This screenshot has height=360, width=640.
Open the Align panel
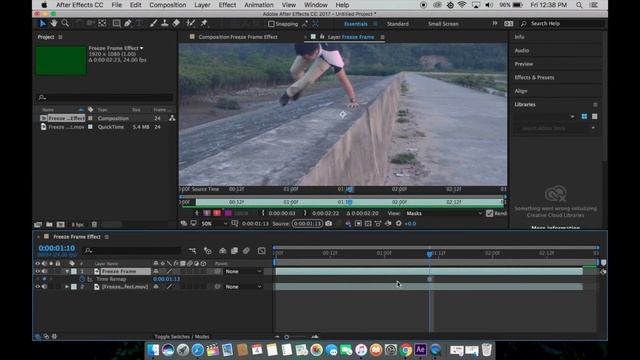[521, 91]
